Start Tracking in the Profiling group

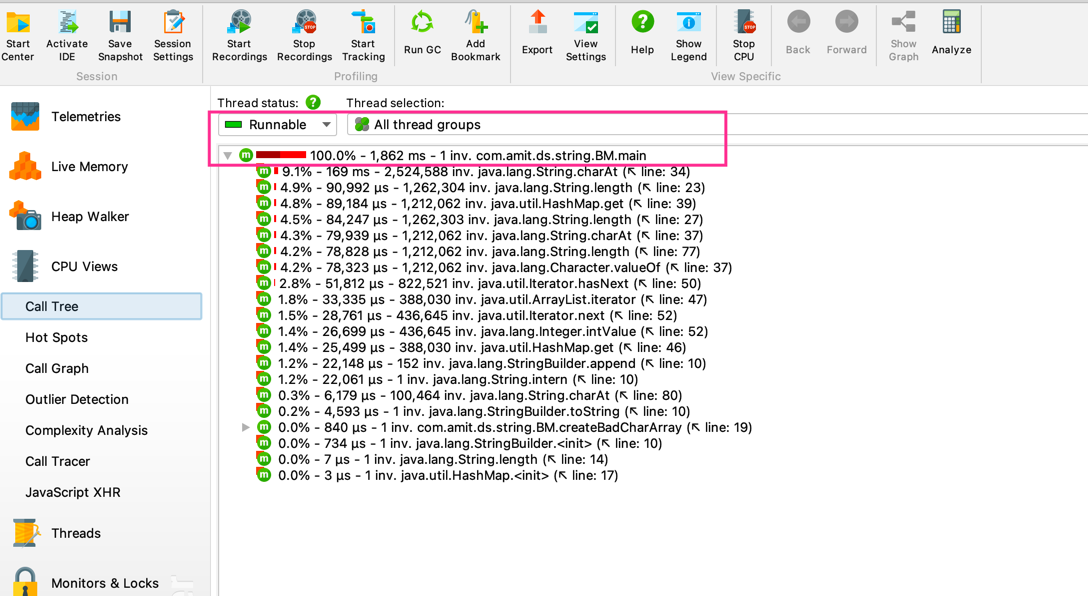coord(363,36)
